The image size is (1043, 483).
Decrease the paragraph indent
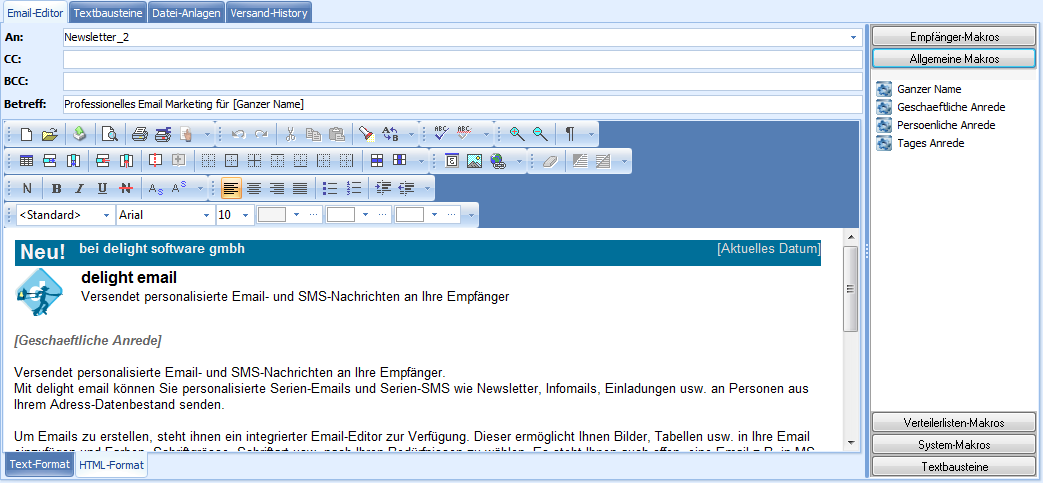[406, 188]
